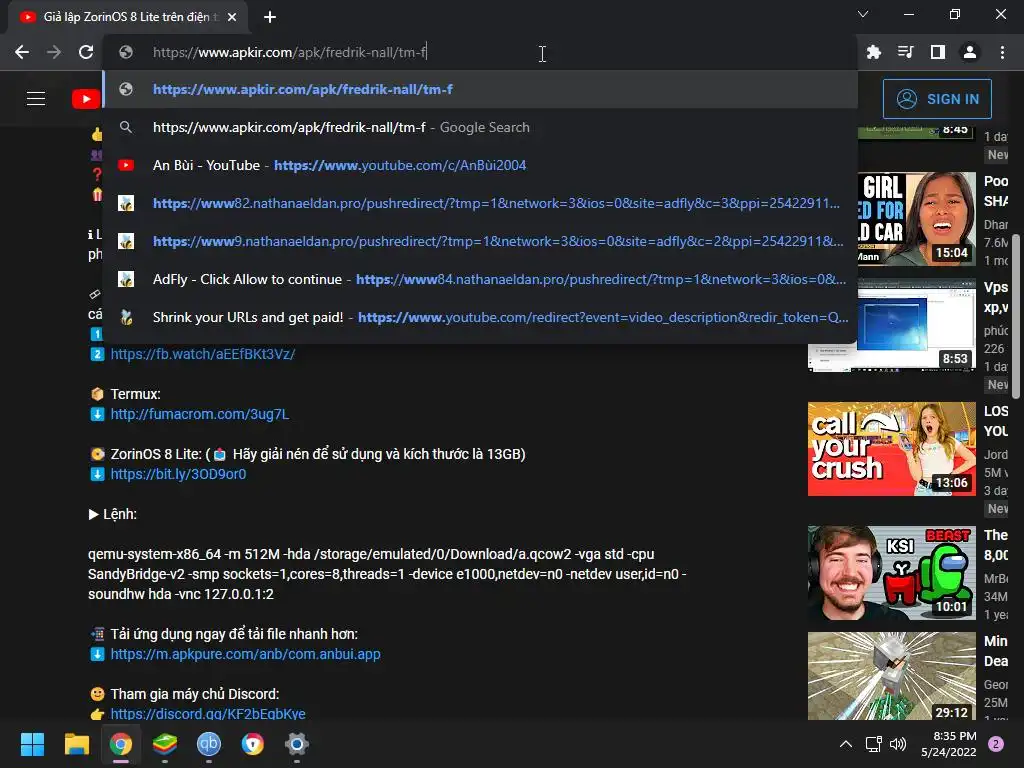This screenshot has width=1024, height=768.
Task: Open the bit.ly/3OD9or0 ZorinOS link
Action: [178, 474]
